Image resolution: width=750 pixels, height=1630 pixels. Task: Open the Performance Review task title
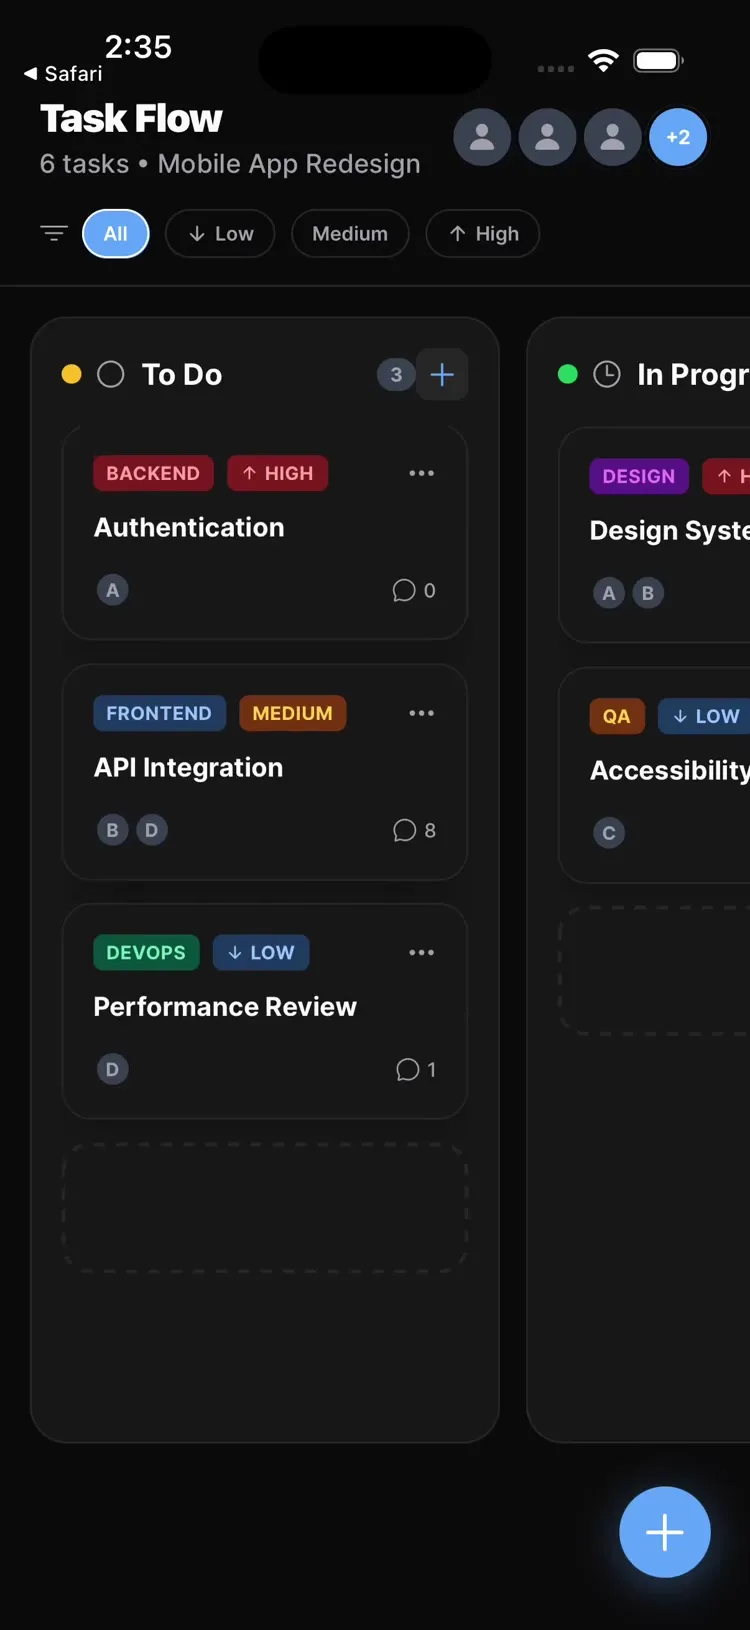coord(225,1007)
